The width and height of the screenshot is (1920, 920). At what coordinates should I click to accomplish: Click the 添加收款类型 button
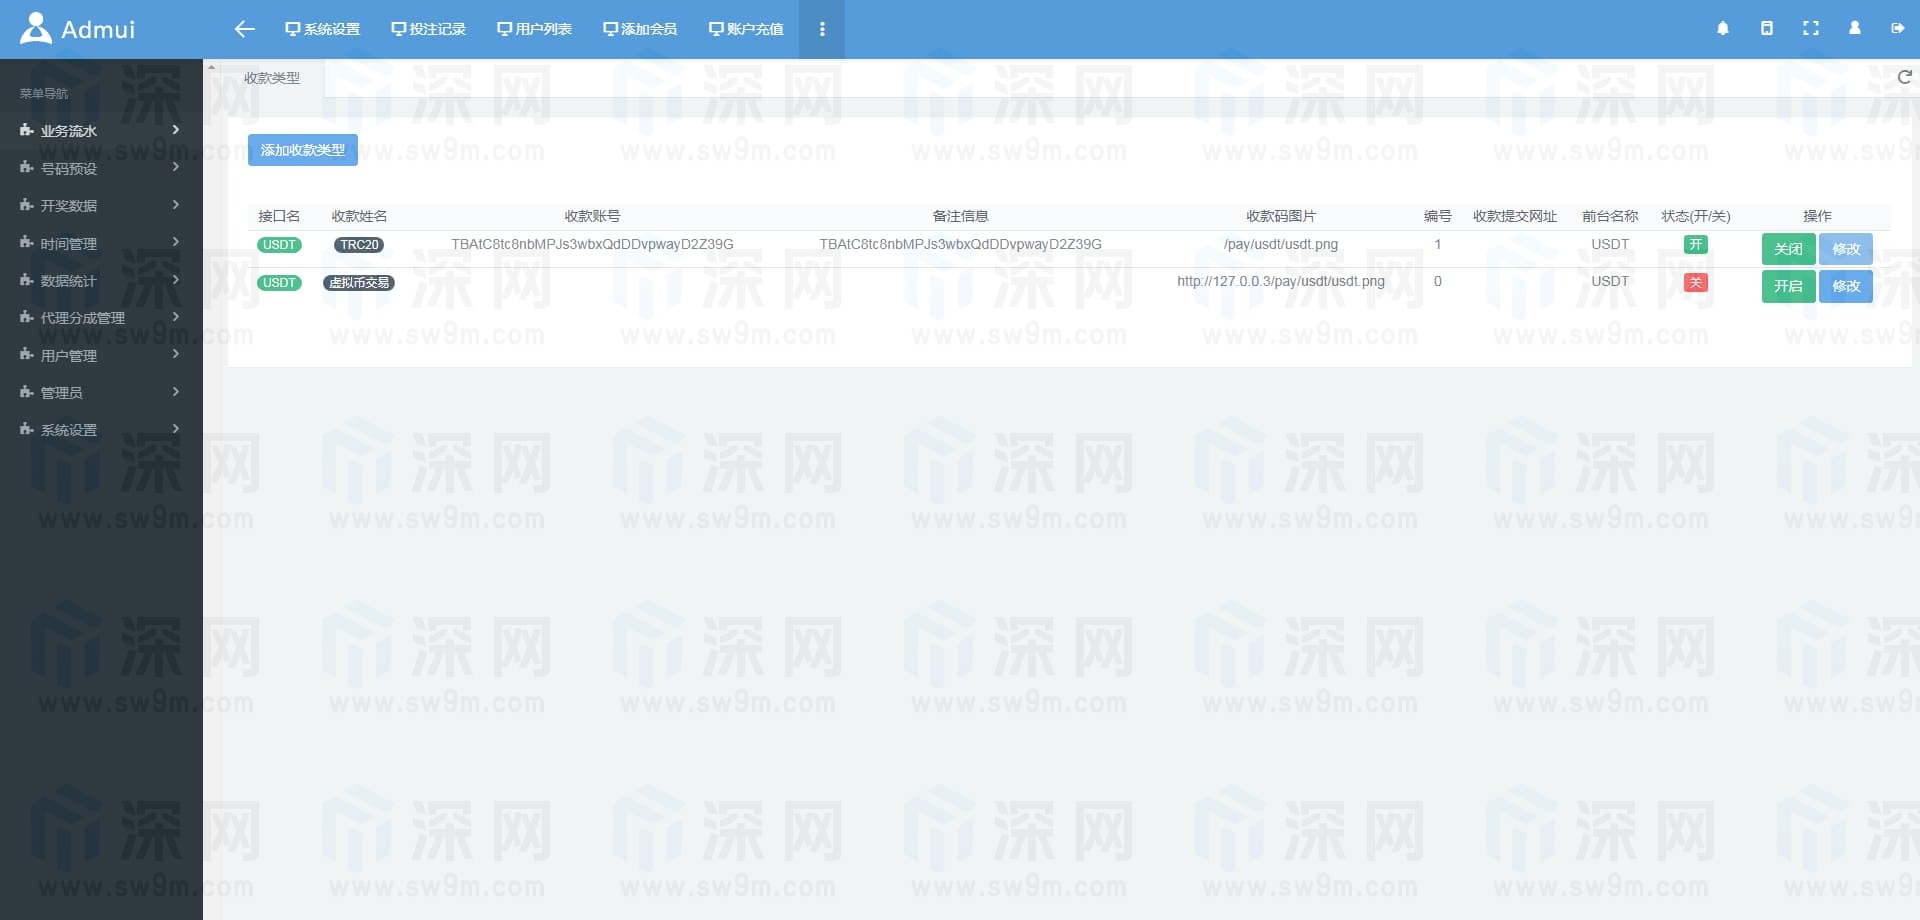tap(302, 150)
